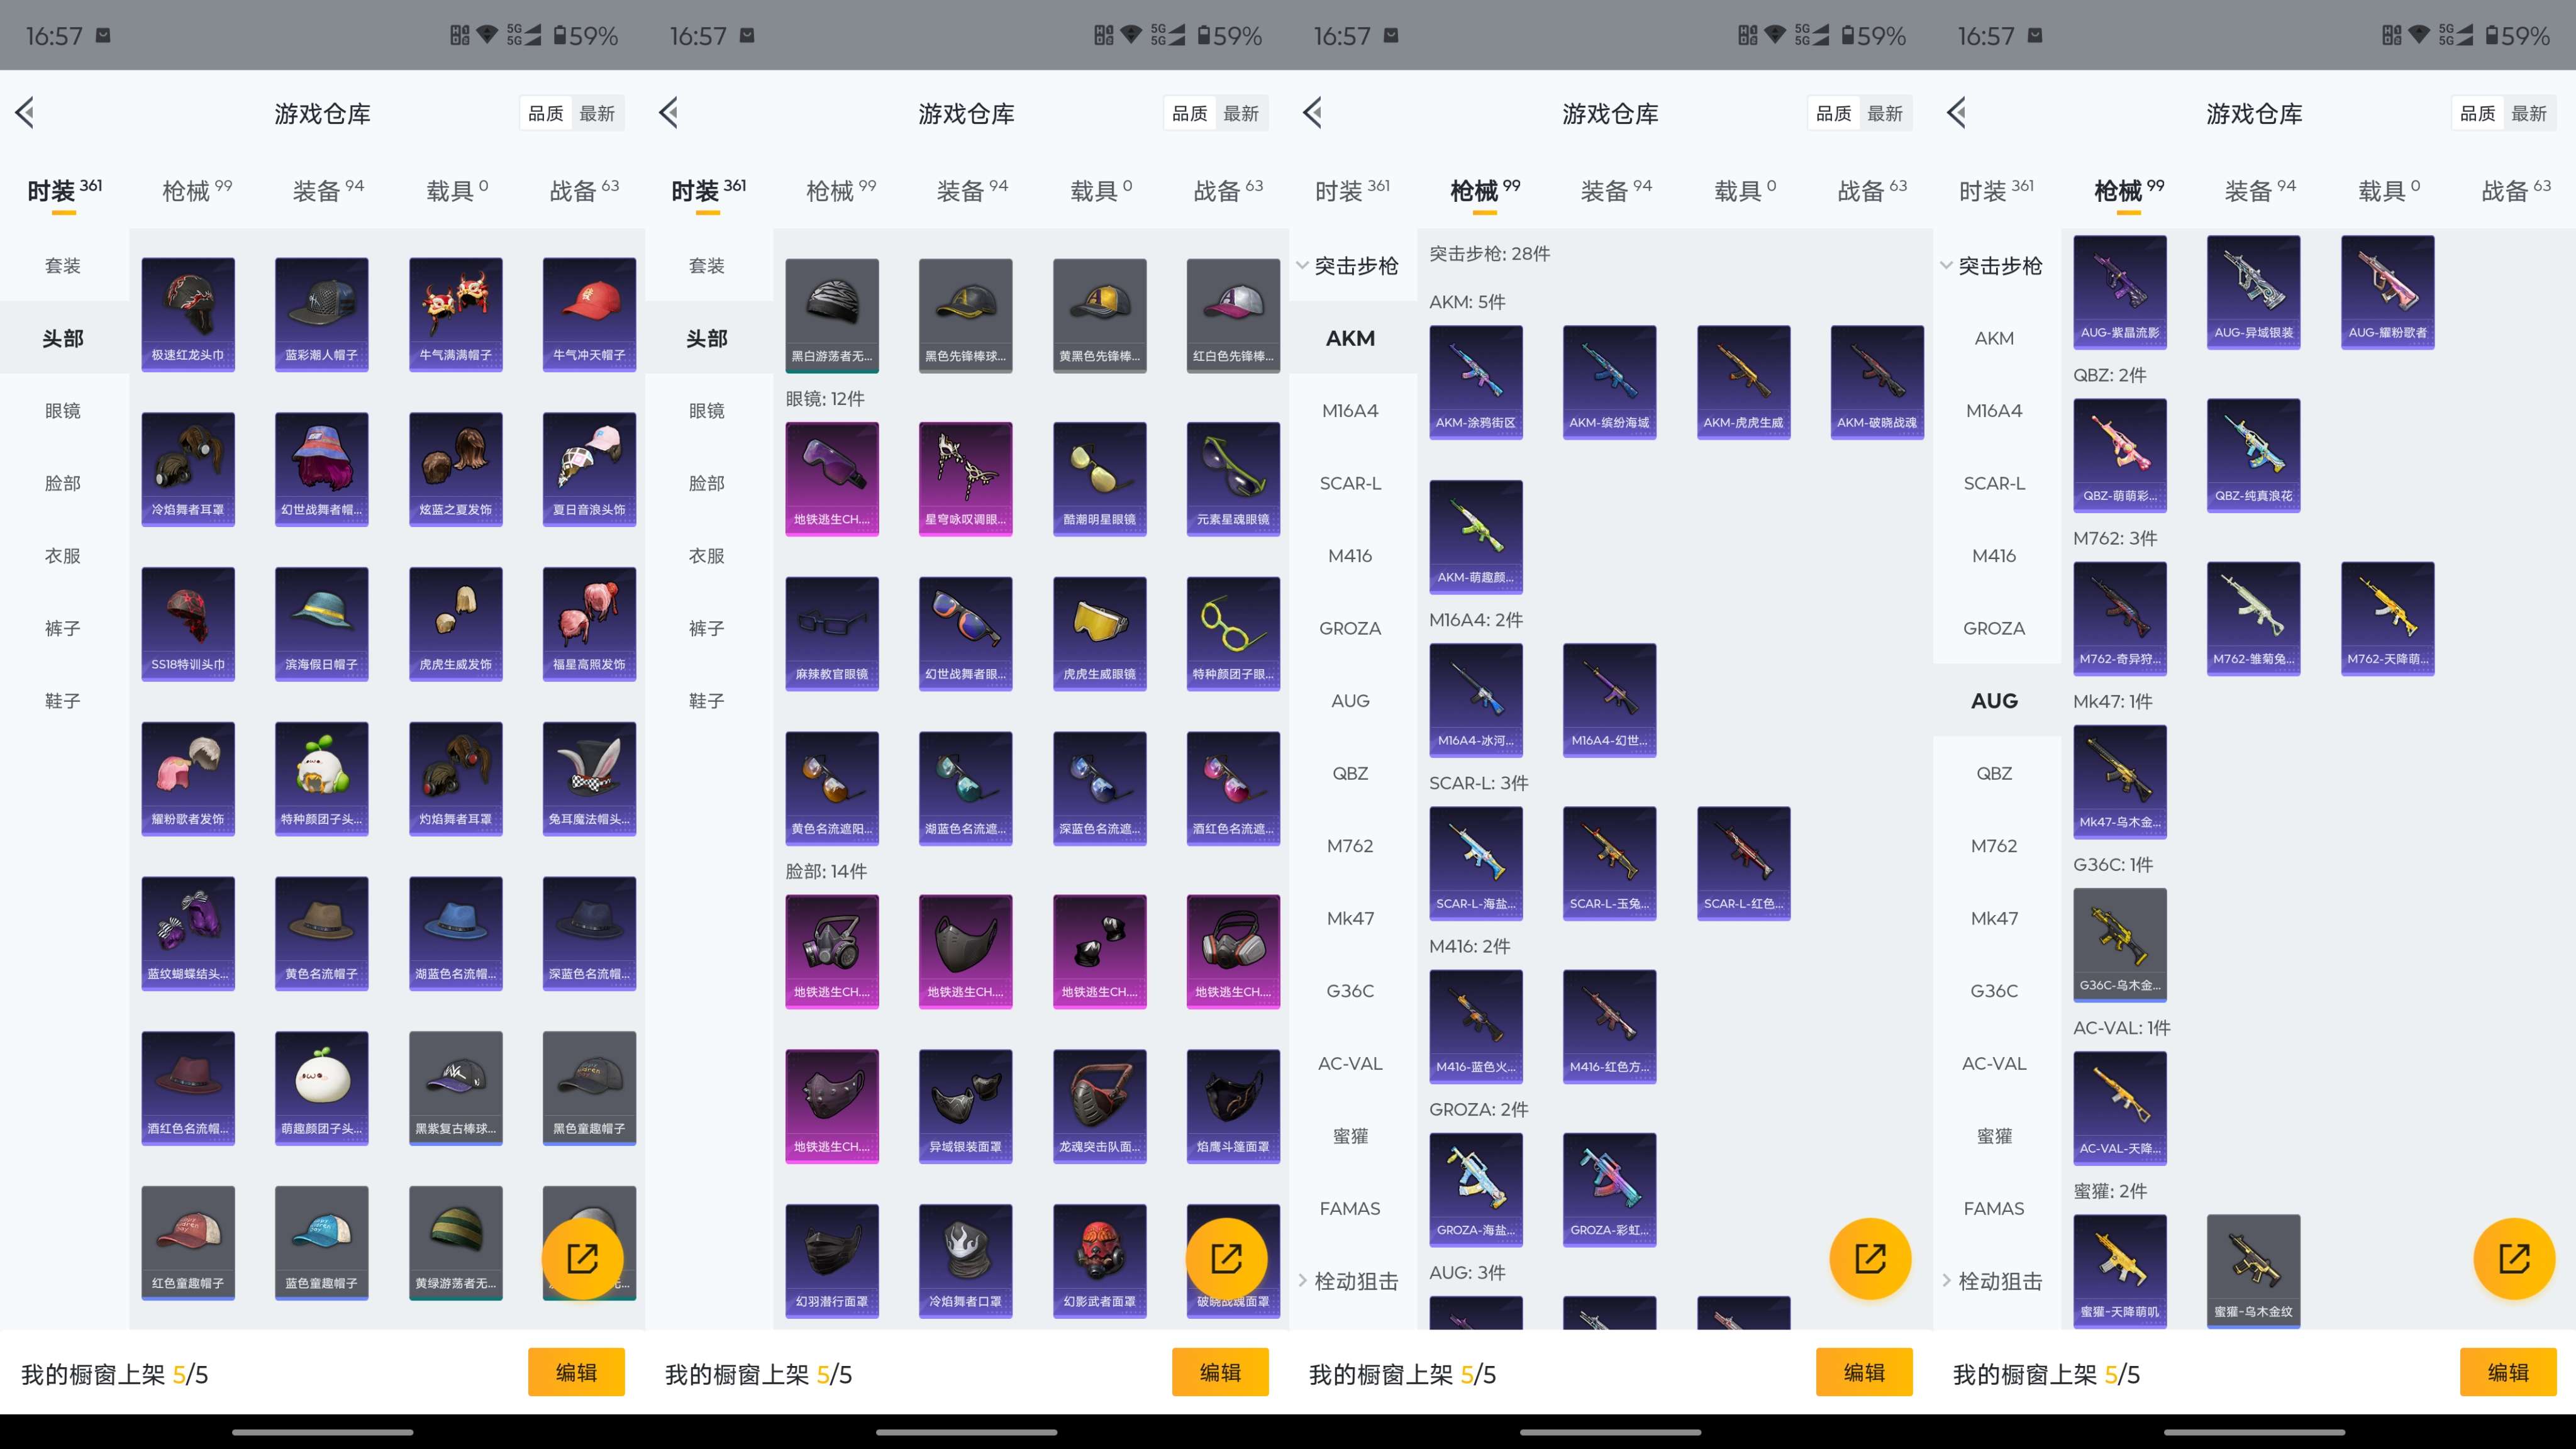Image resolution: width=2576 pixels, height=1449 pixels.
Task: Select the 蓝彩潮人帽子 item
Action: [x=322, y=315]
